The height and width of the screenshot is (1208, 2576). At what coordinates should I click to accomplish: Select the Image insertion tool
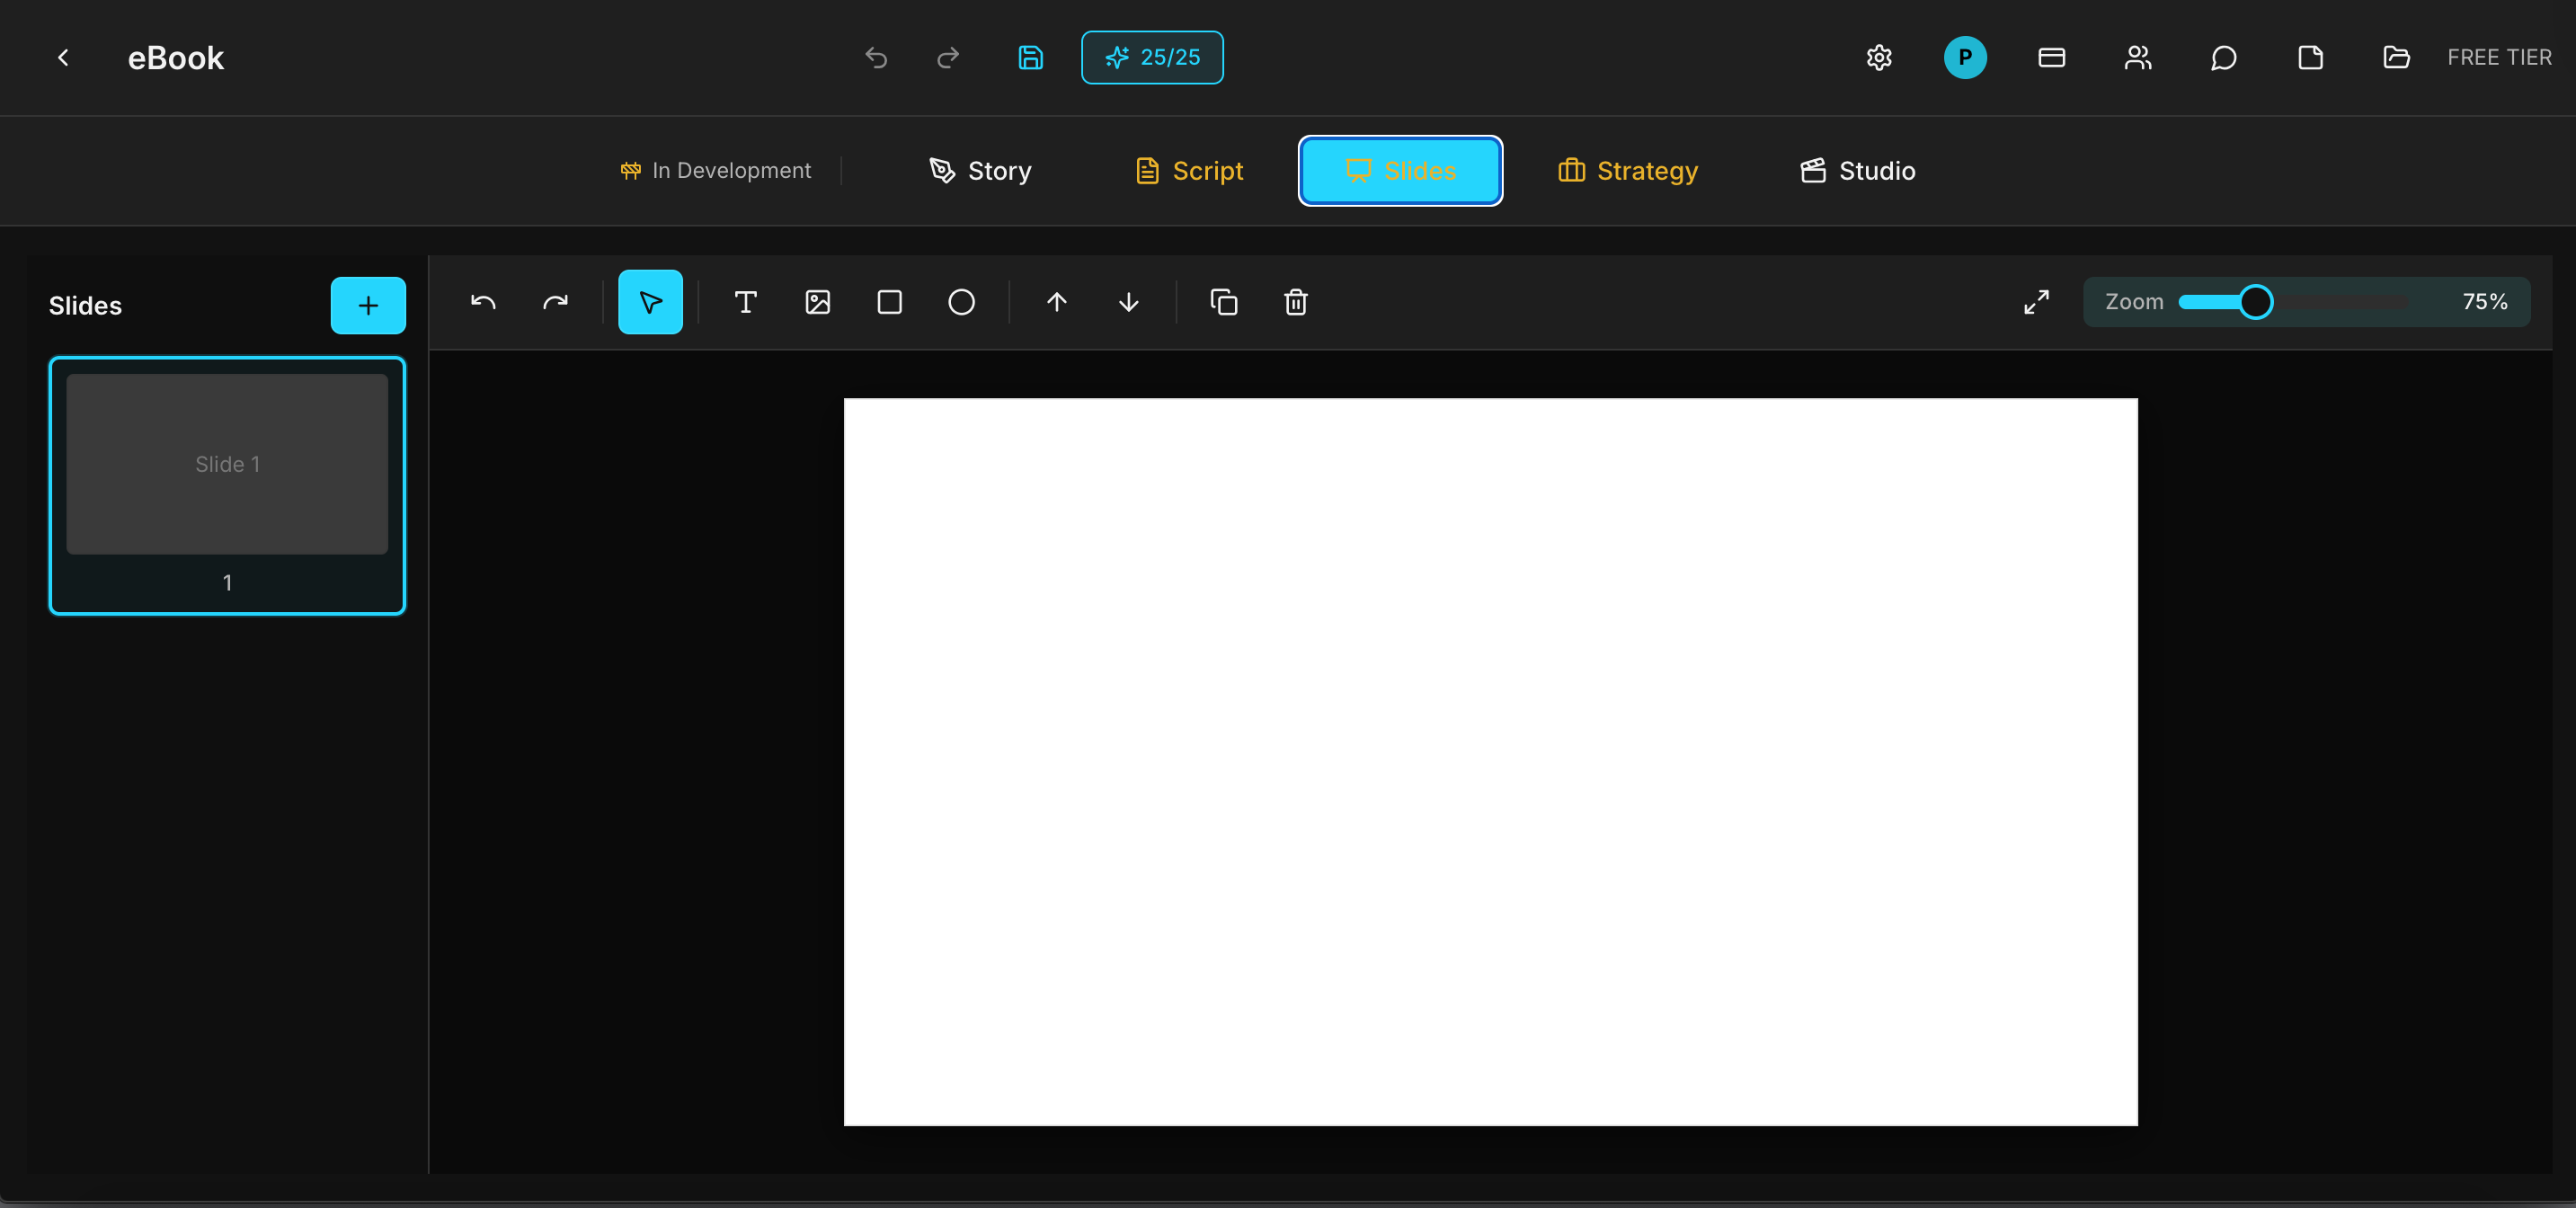click(x=816, y=302)
